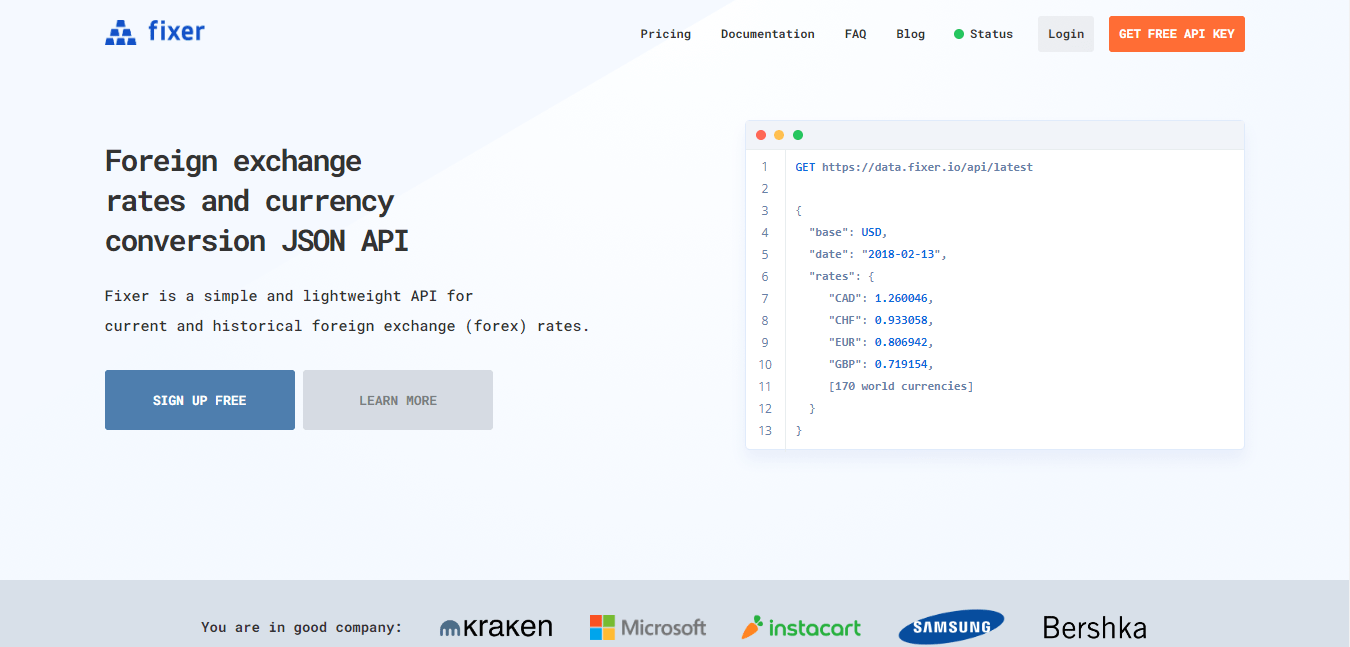1350x647 pixels.
Task: Click the green Status indicator dot
Action: tap(959, 34)
